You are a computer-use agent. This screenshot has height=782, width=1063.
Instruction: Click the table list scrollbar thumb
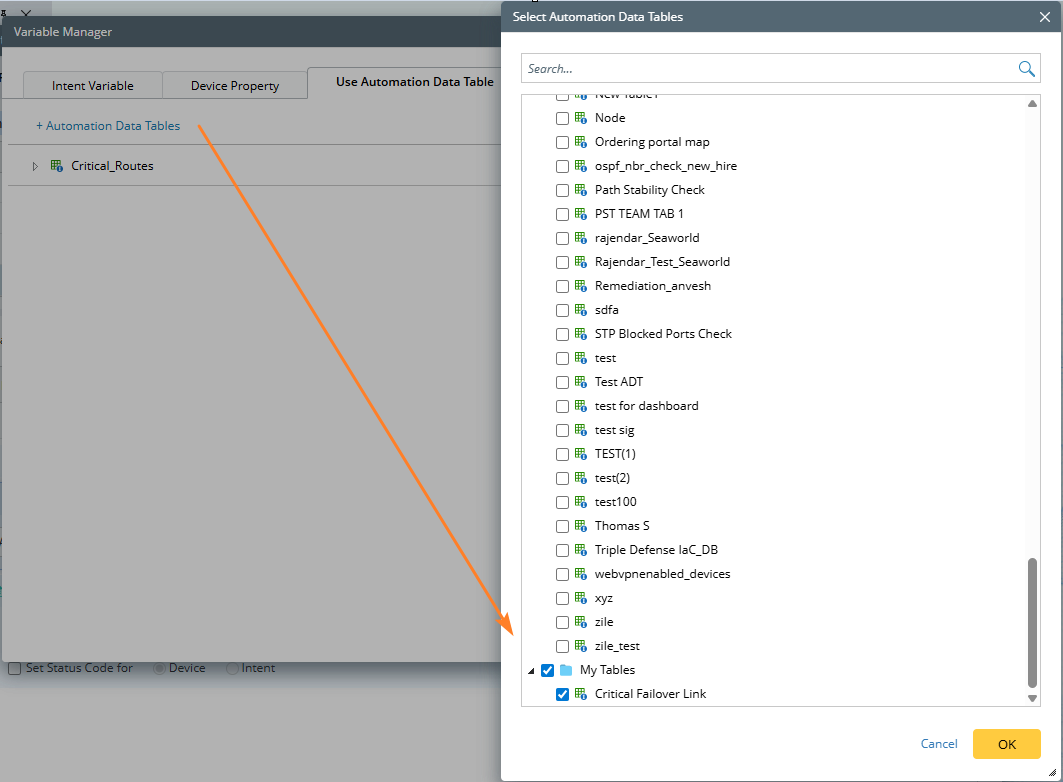[x=1032, y=623]
